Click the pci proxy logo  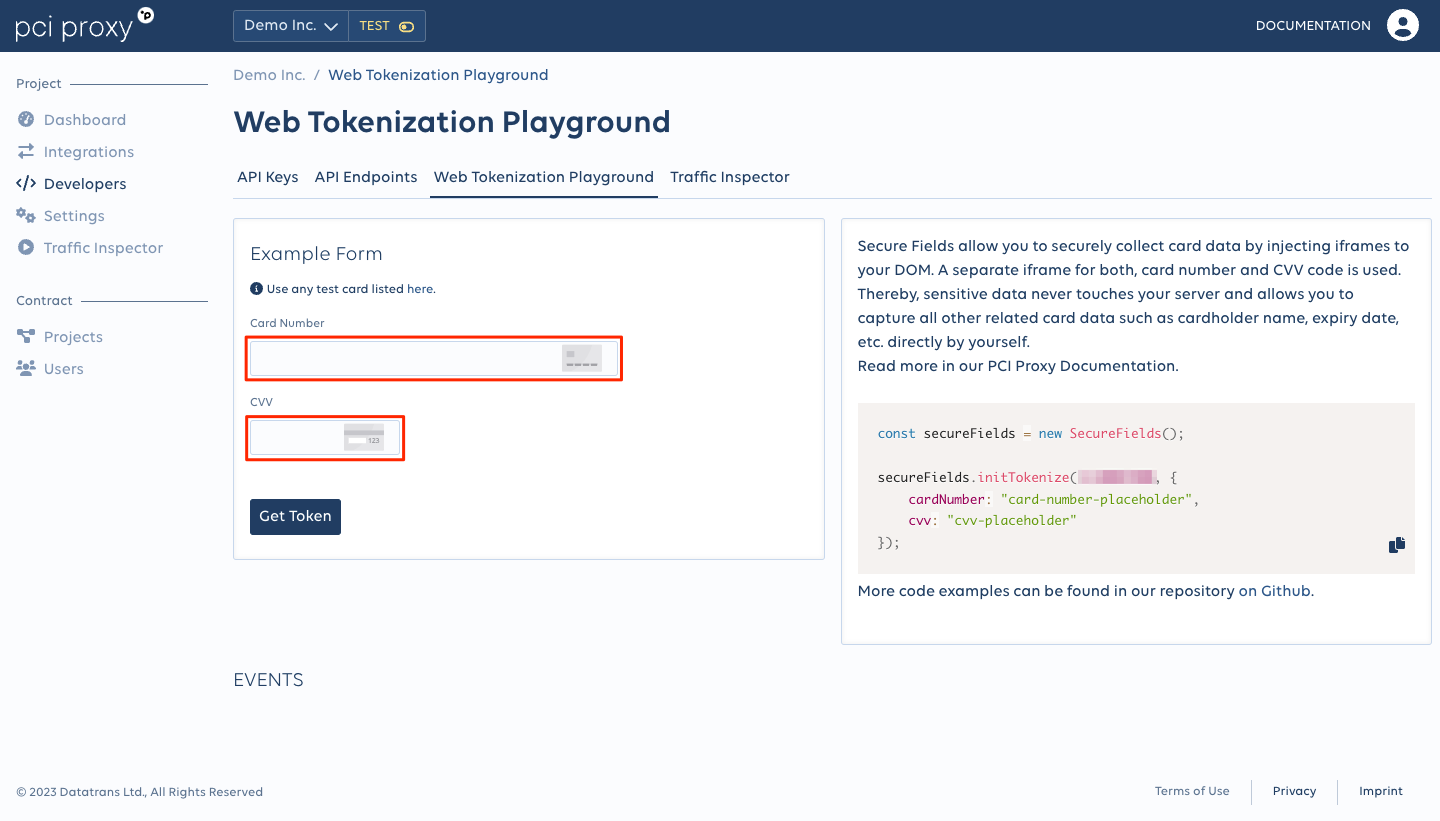click(85, 25)
